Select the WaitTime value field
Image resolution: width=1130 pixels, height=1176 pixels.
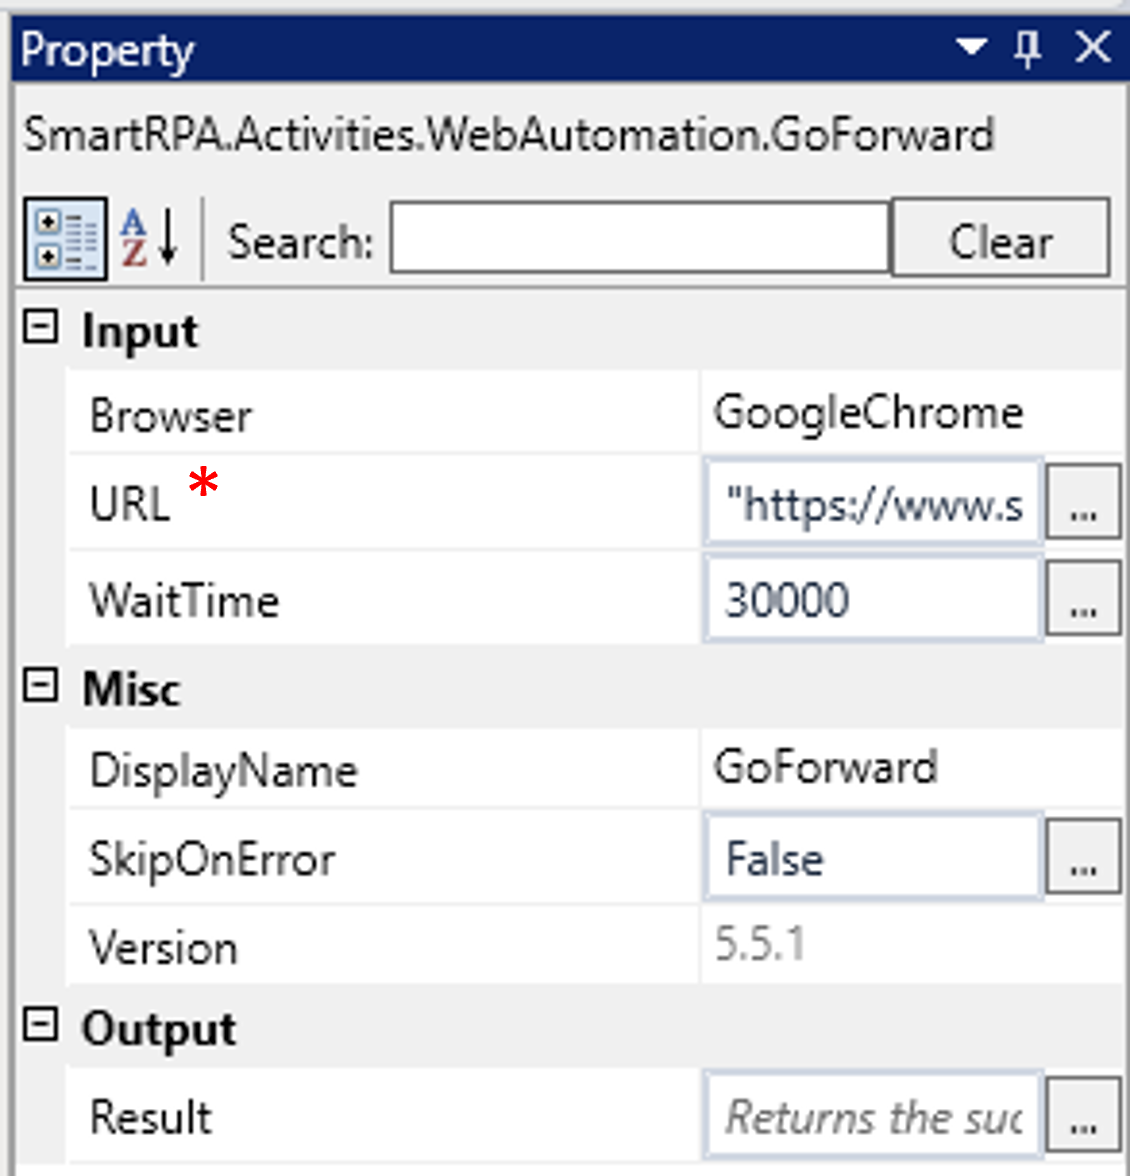[870, 599]
